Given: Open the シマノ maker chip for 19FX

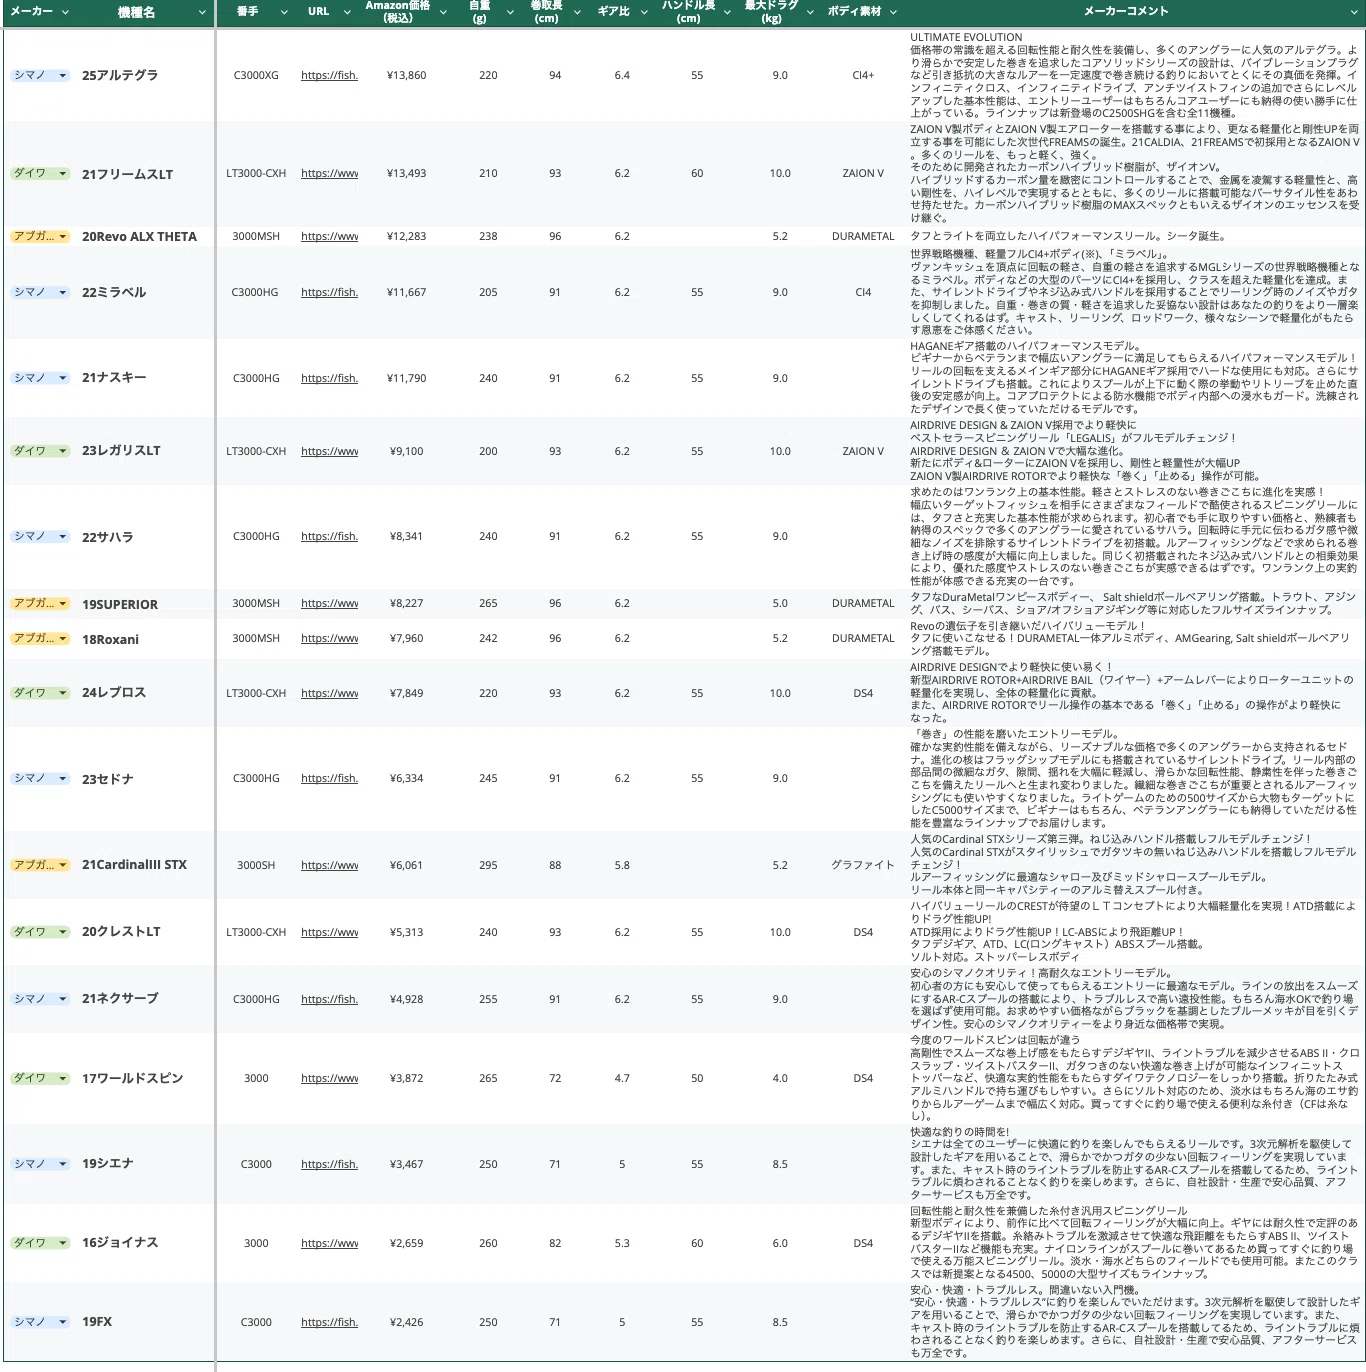Looking at the screenshot, I should 40,1321.
